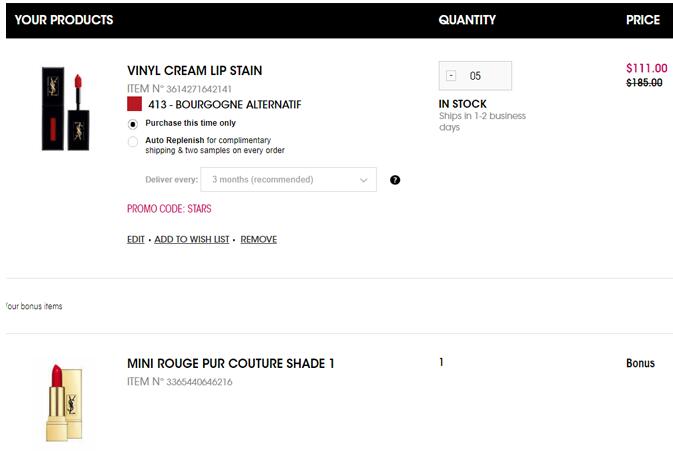Decrease quantity with the minus button

[451, 76]
